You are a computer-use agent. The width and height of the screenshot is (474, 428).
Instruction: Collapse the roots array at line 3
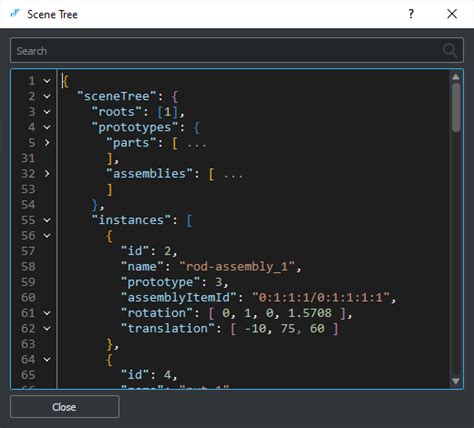pos(47,112)
